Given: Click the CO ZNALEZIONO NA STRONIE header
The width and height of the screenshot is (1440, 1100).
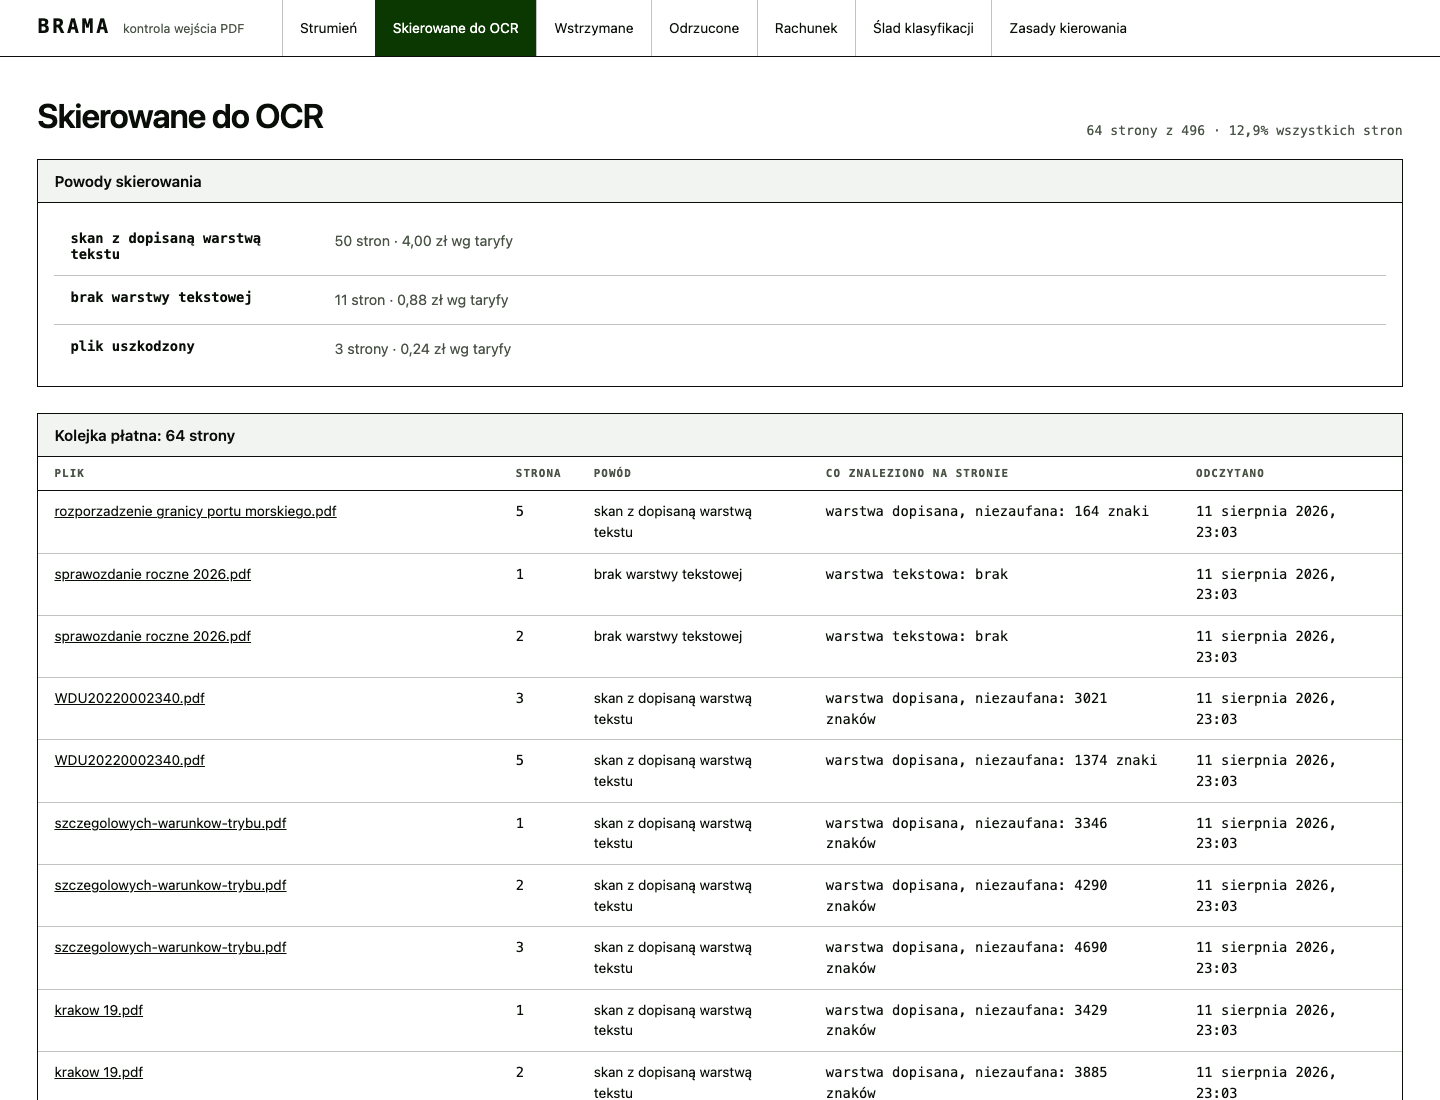Looking at the screenshot, I should click(917, 473).
